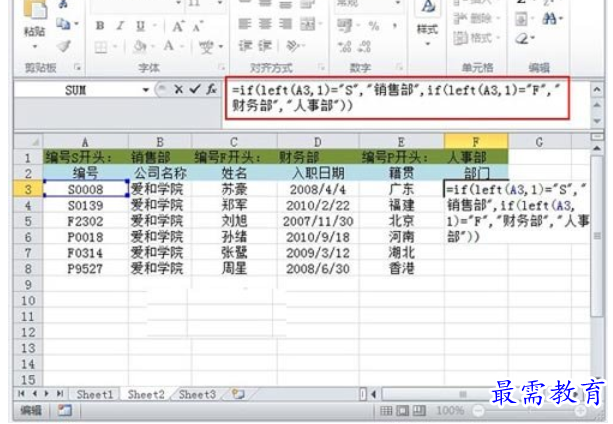This screenshot has width=613, height=424.
Task: Confirm the formula with the checkmark
Action: click(195, 90)
